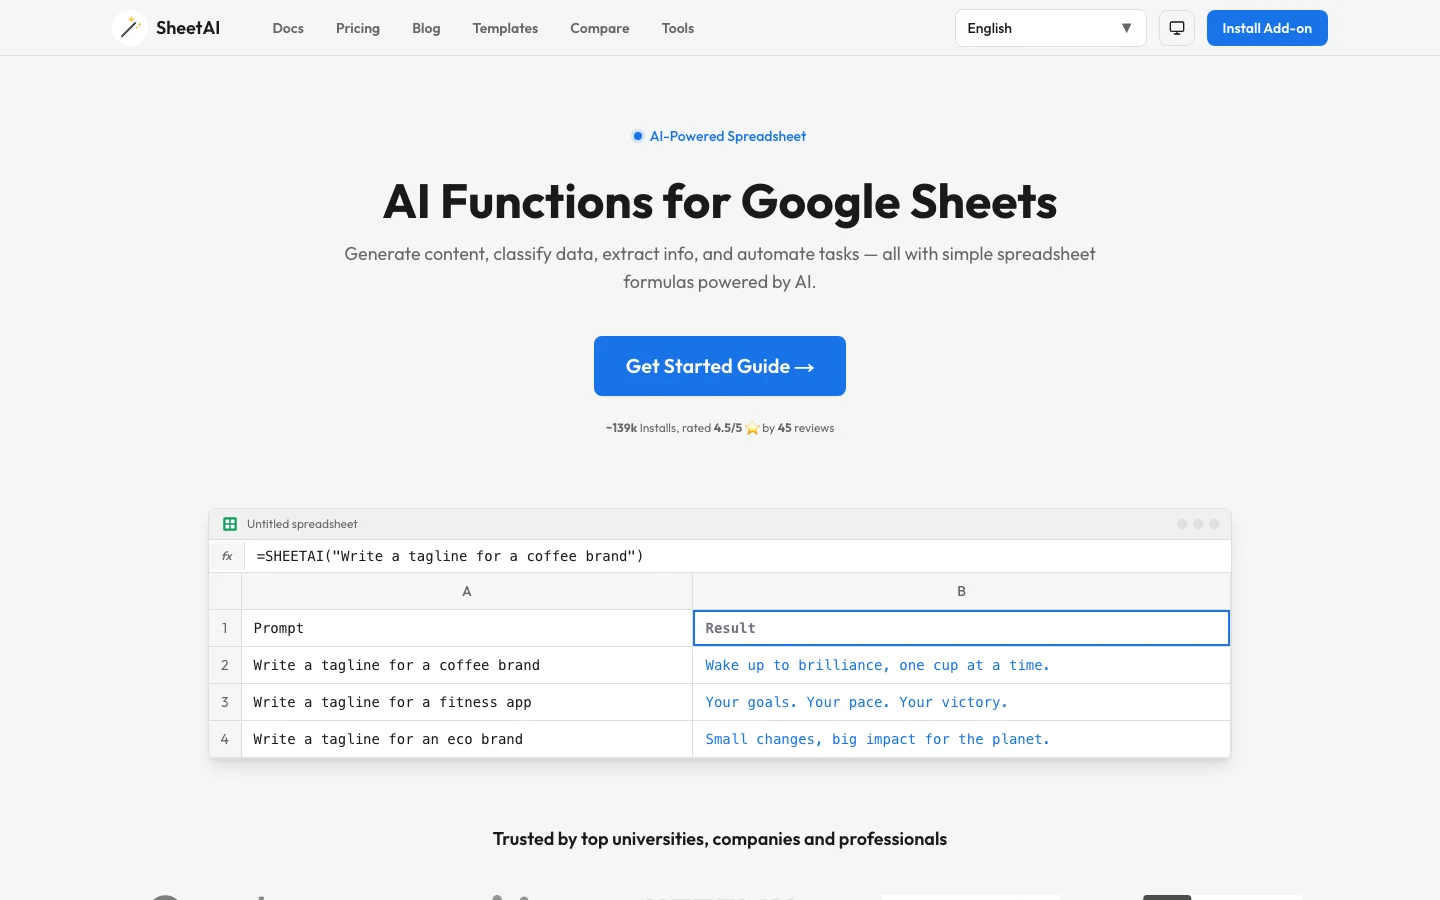Click the 'Untitled spreadsheet' title
This screenshot has height=900, width=1440.
pyautogui.click(x=302, y=524)
